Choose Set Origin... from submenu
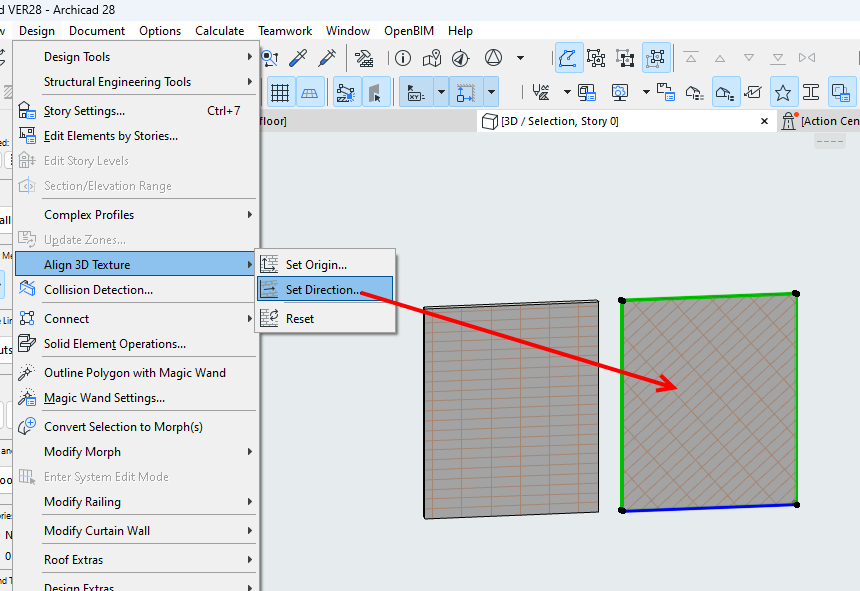 [x=325, y=264]
